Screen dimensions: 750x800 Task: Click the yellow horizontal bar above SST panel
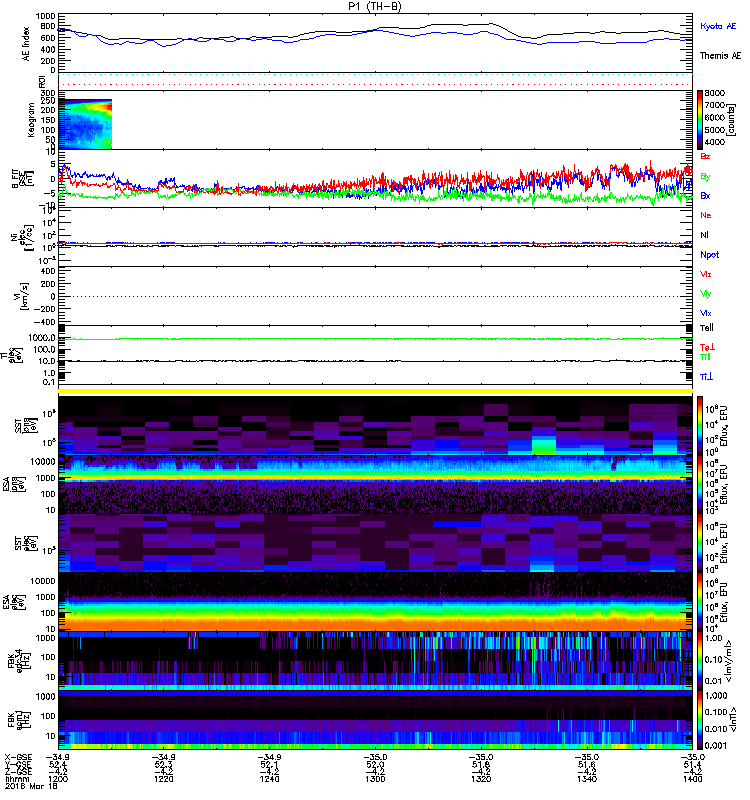click(376, 391)
